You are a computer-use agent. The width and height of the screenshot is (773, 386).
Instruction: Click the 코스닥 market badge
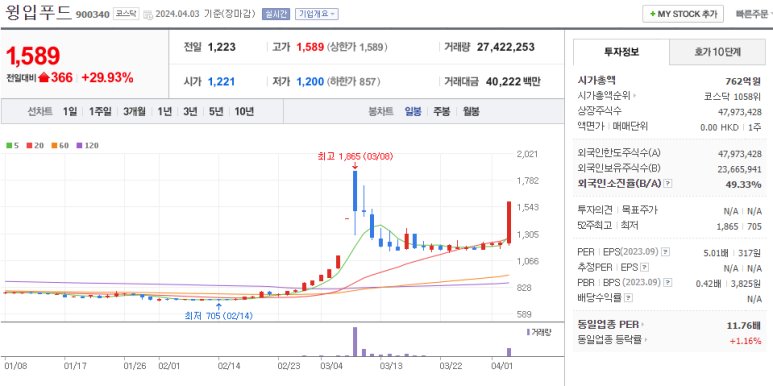tap(126, 14)
